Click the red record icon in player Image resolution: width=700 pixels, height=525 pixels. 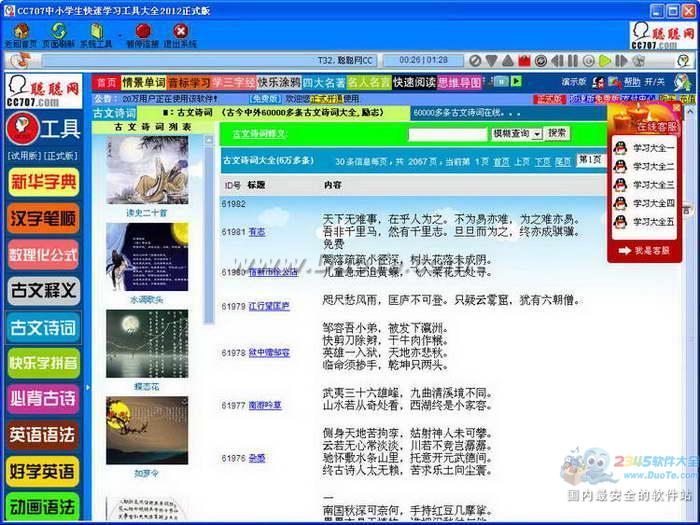click(524, 61)
